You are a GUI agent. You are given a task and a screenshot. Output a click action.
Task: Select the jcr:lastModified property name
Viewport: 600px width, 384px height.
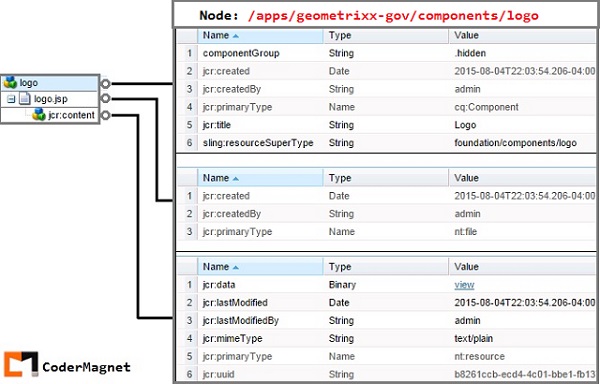pos(235,303)
